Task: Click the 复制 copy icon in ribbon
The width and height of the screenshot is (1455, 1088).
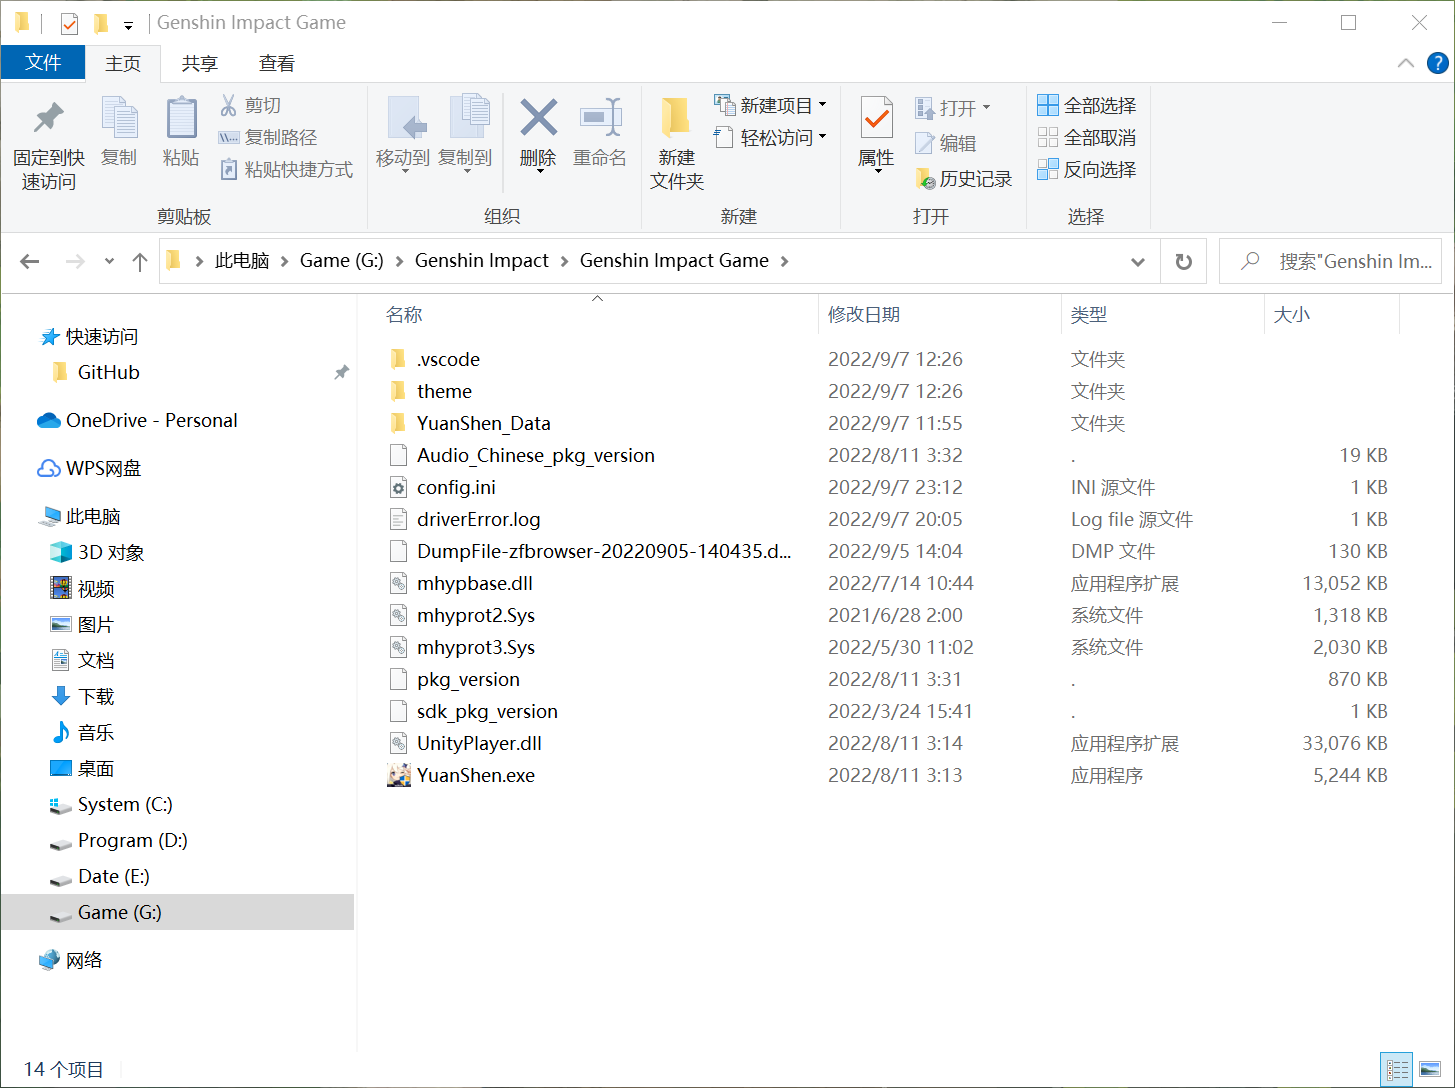Action: click(x=119, y=118)
